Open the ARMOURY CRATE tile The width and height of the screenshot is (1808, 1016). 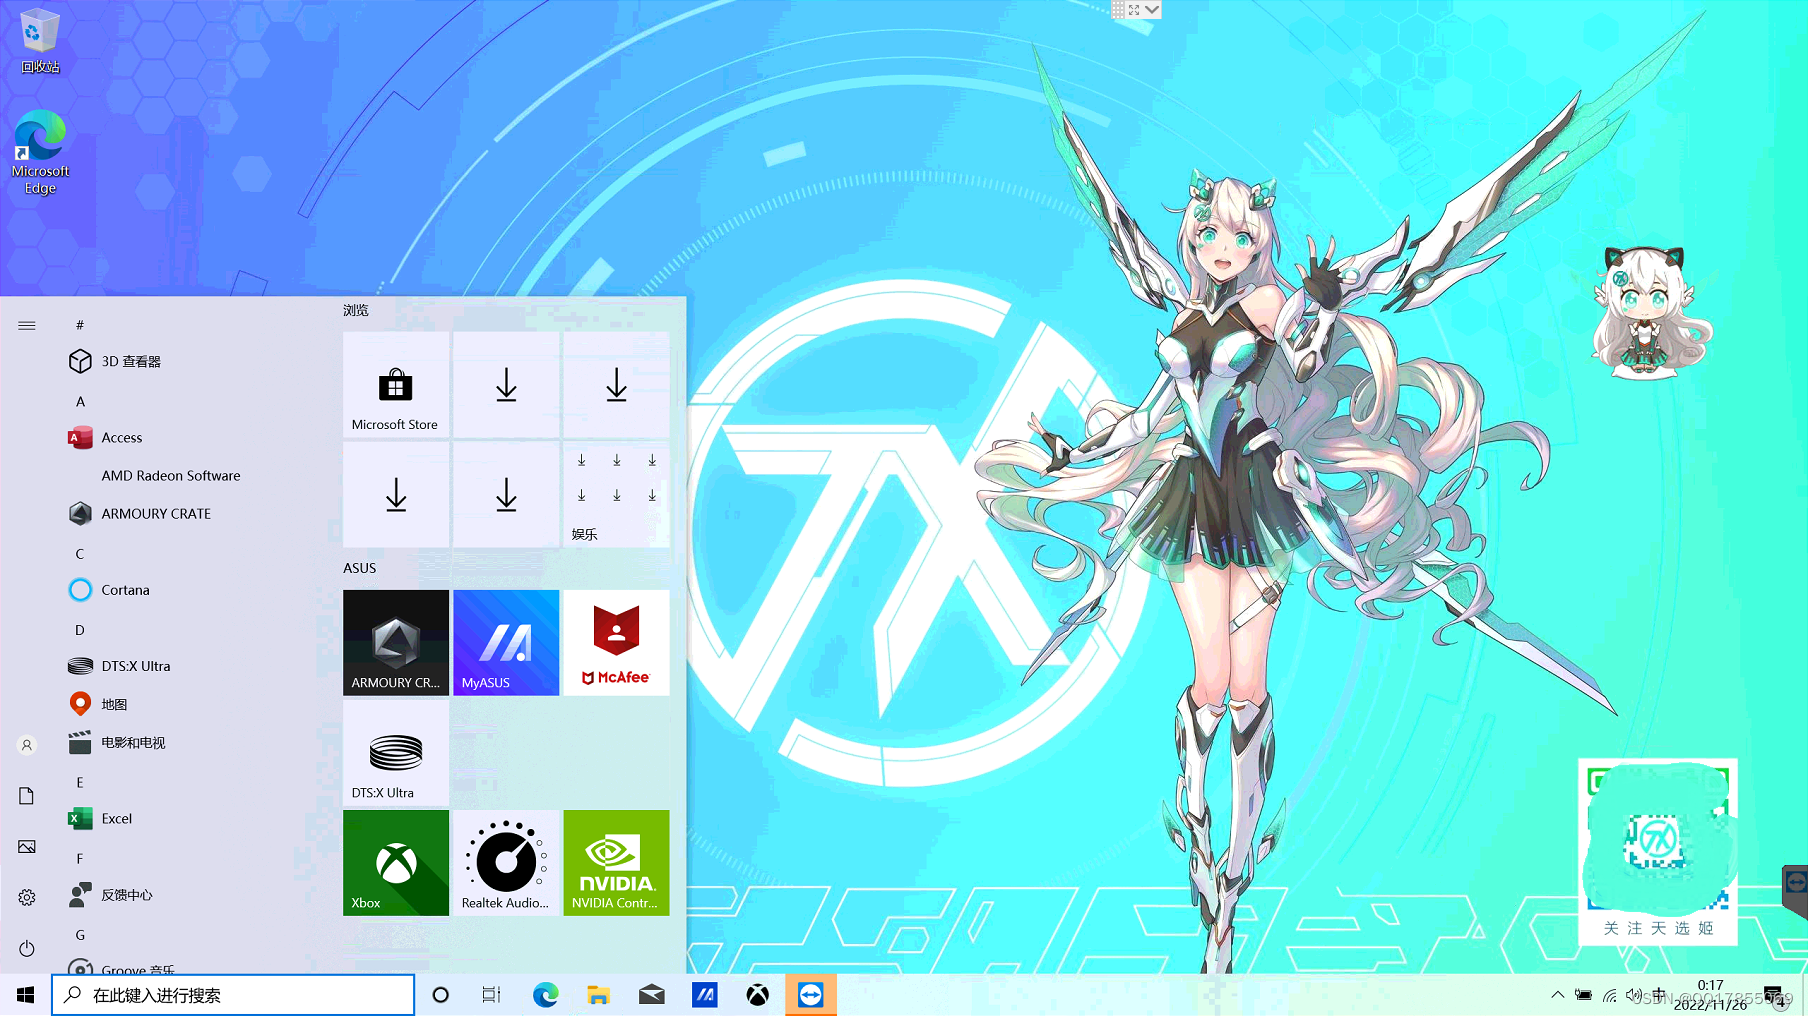pyautogui.click(x=396, y=643)
